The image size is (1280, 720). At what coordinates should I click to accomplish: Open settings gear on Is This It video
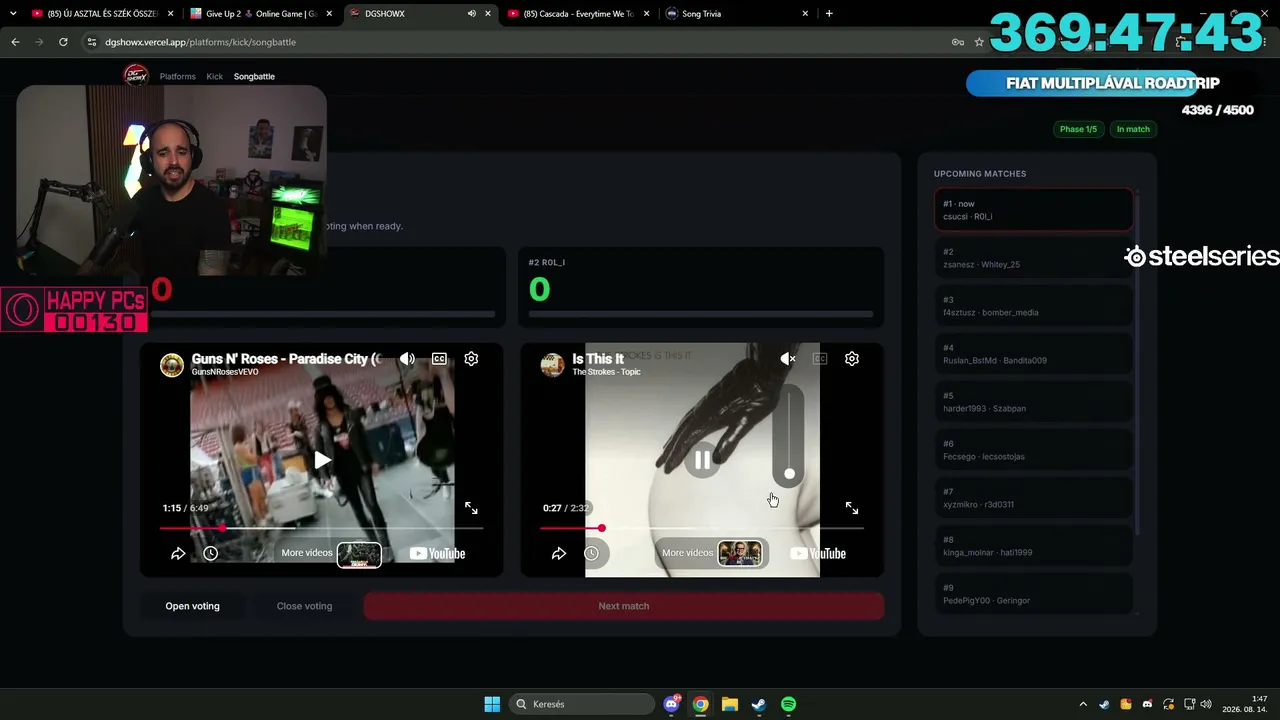tap(852, 359)
